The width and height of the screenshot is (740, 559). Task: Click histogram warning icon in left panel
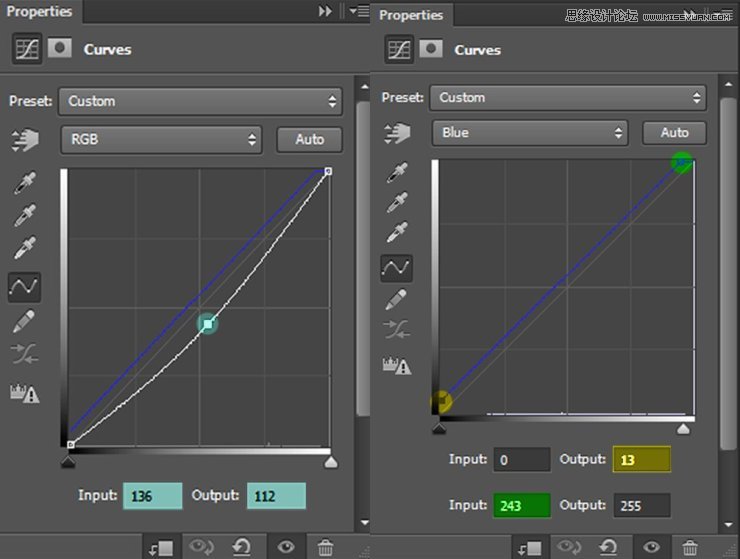tap(25, 393)
